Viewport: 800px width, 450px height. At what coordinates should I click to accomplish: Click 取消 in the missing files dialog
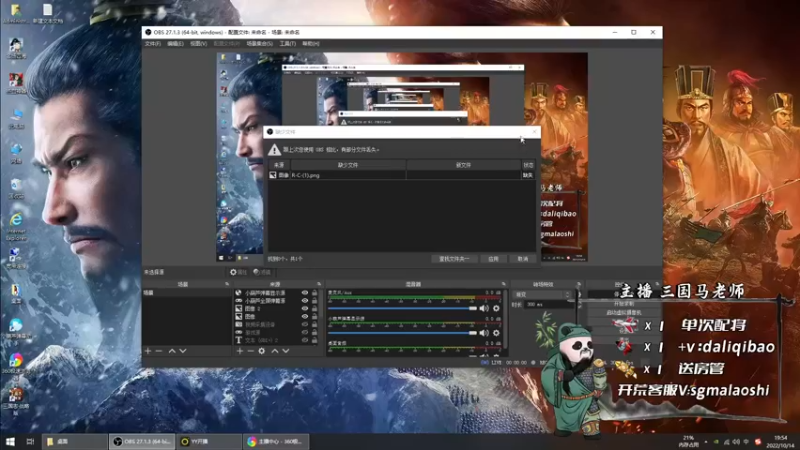523,259
